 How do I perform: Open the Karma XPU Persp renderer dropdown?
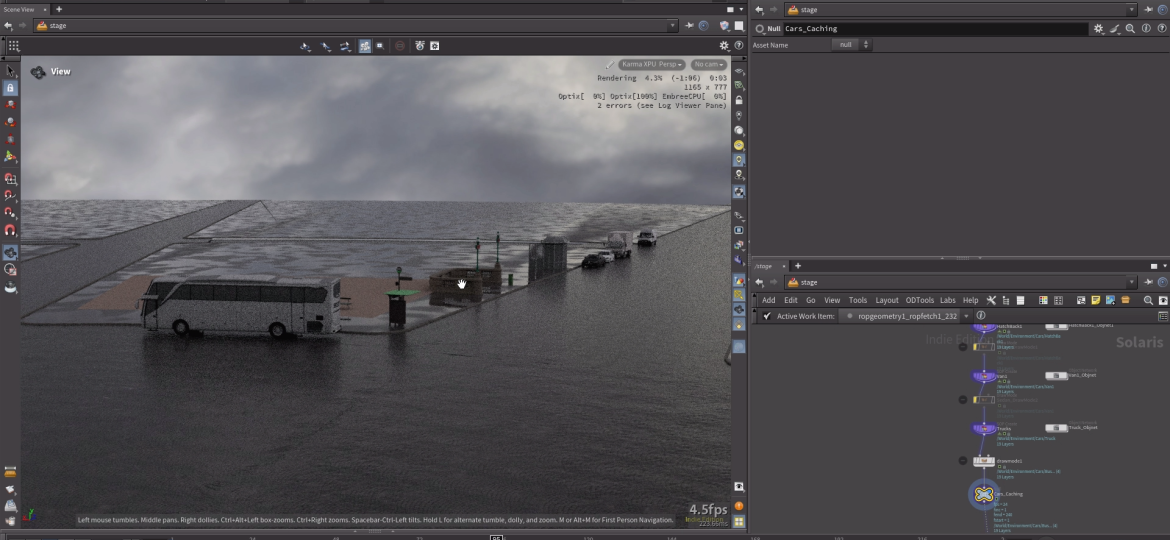(x=652, y=64)
